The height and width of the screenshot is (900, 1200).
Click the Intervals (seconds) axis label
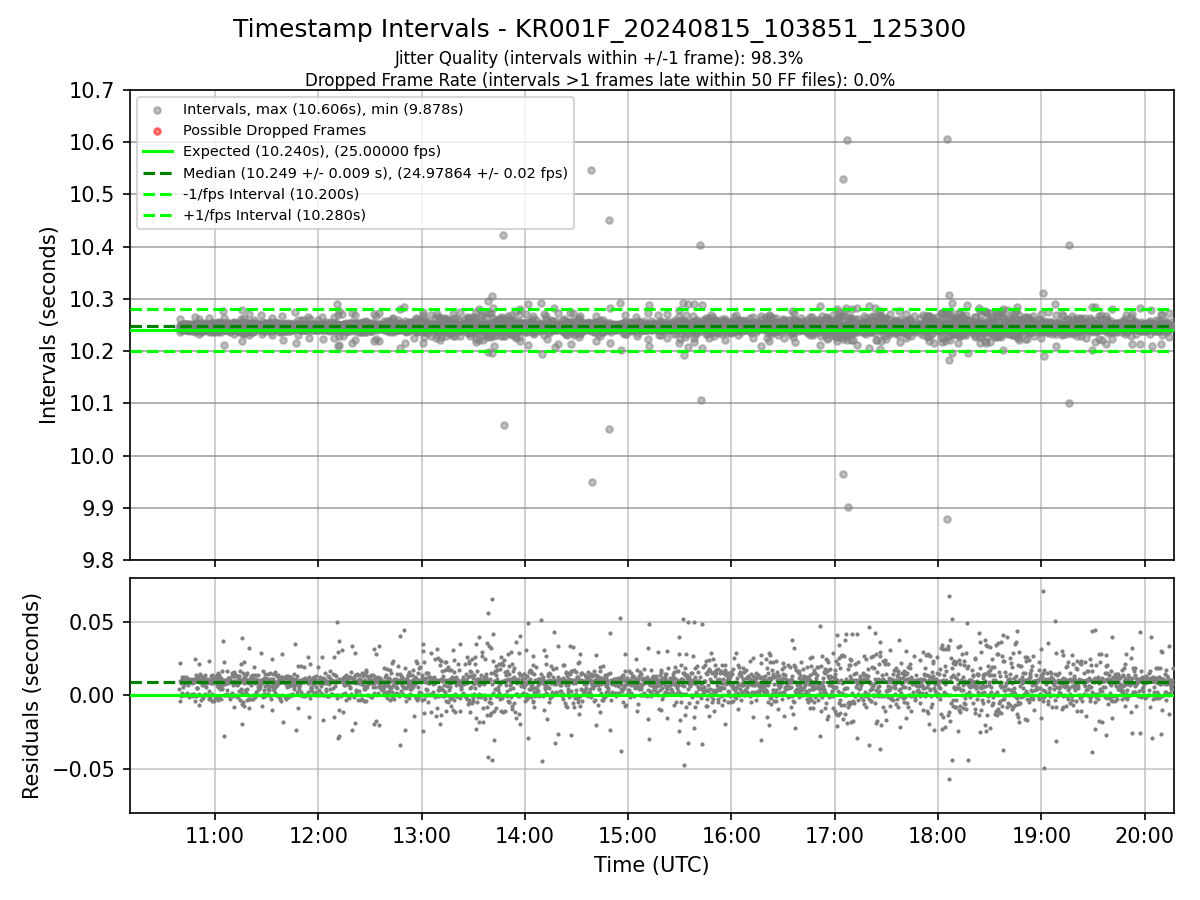coord(49,325)
